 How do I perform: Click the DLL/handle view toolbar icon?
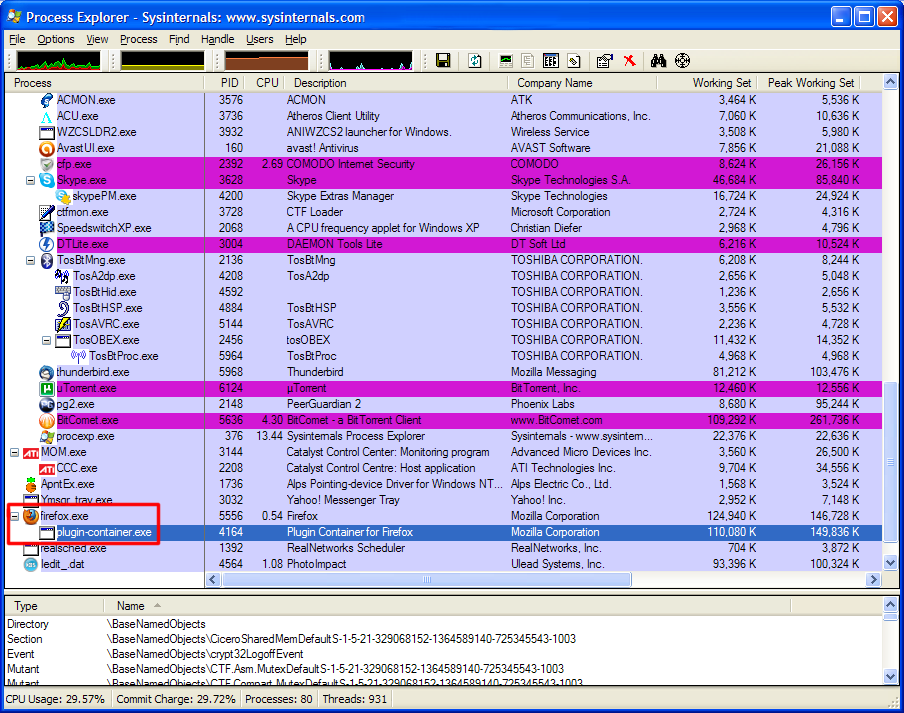click(x=574, y=61)
